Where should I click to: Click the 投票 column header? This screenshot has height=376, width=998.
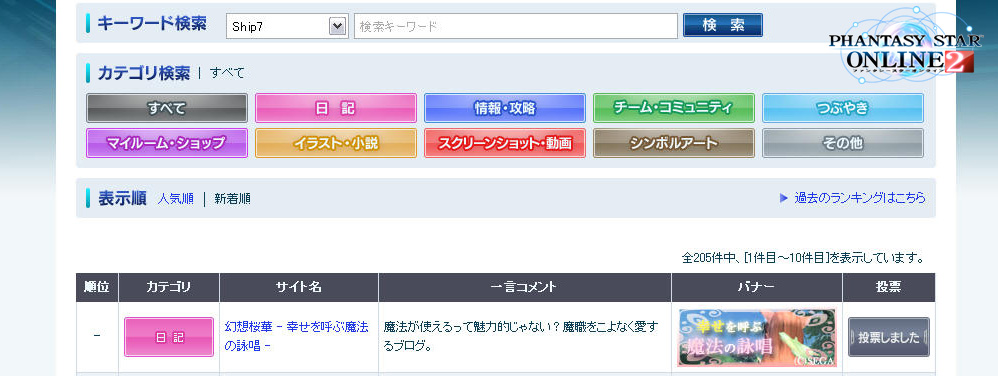pos(889,288)
